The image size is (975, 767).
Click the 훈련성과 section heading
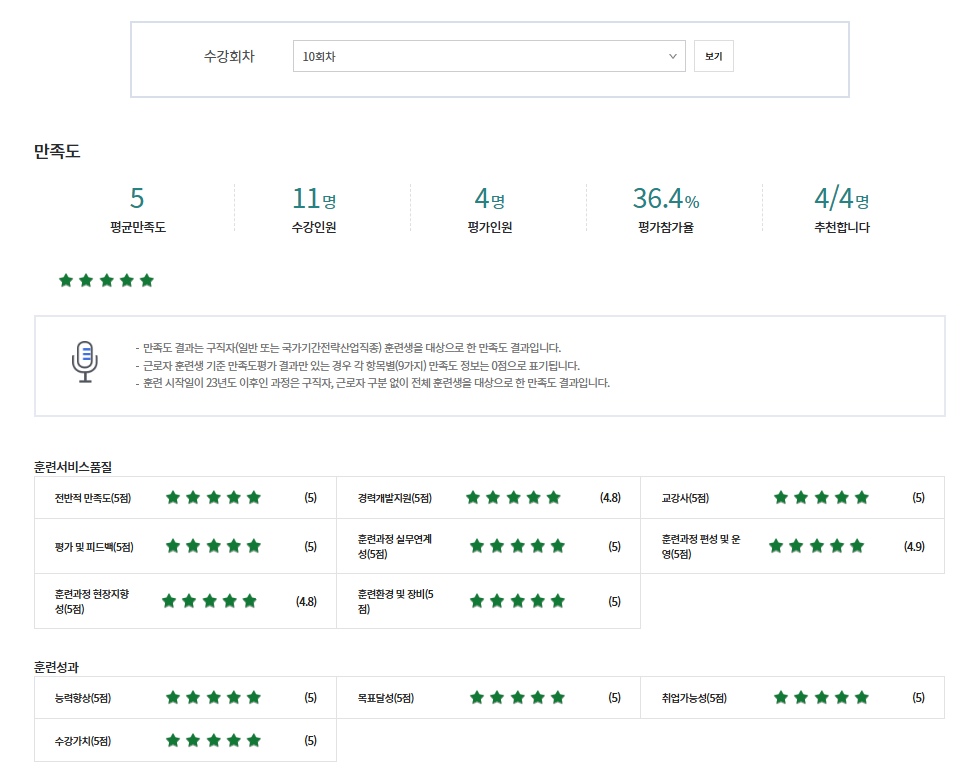click(x=56, y=667)
